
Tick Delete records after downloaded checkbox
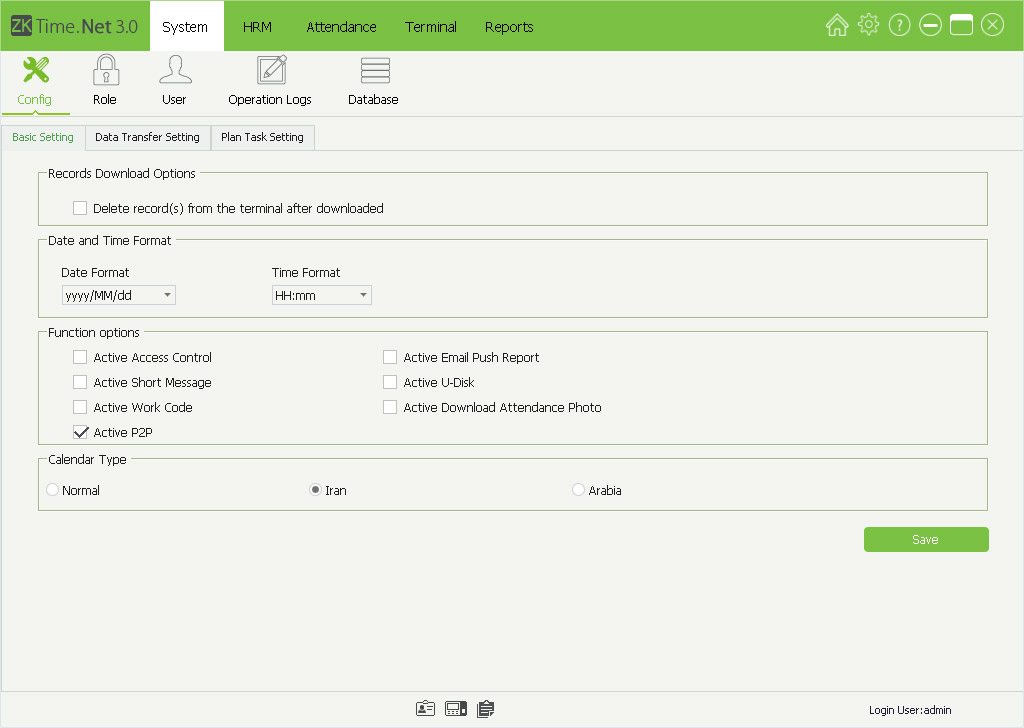80,209
